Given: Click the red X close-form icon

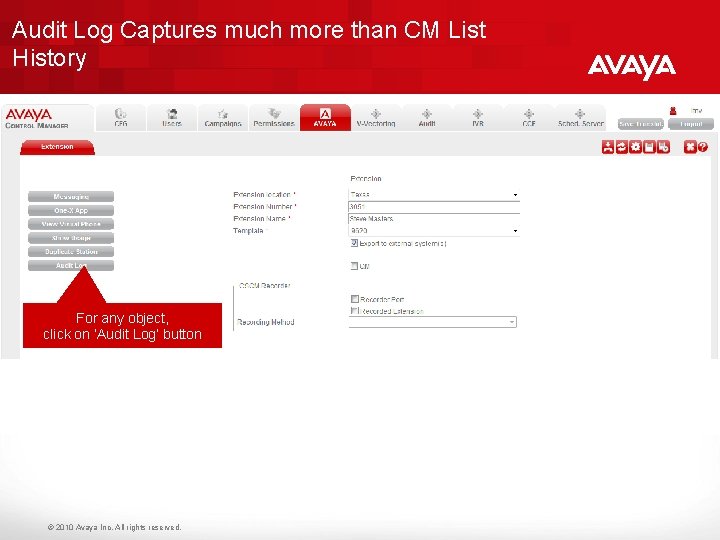Looking at the screenshot, I should click(x=690, y=147).
